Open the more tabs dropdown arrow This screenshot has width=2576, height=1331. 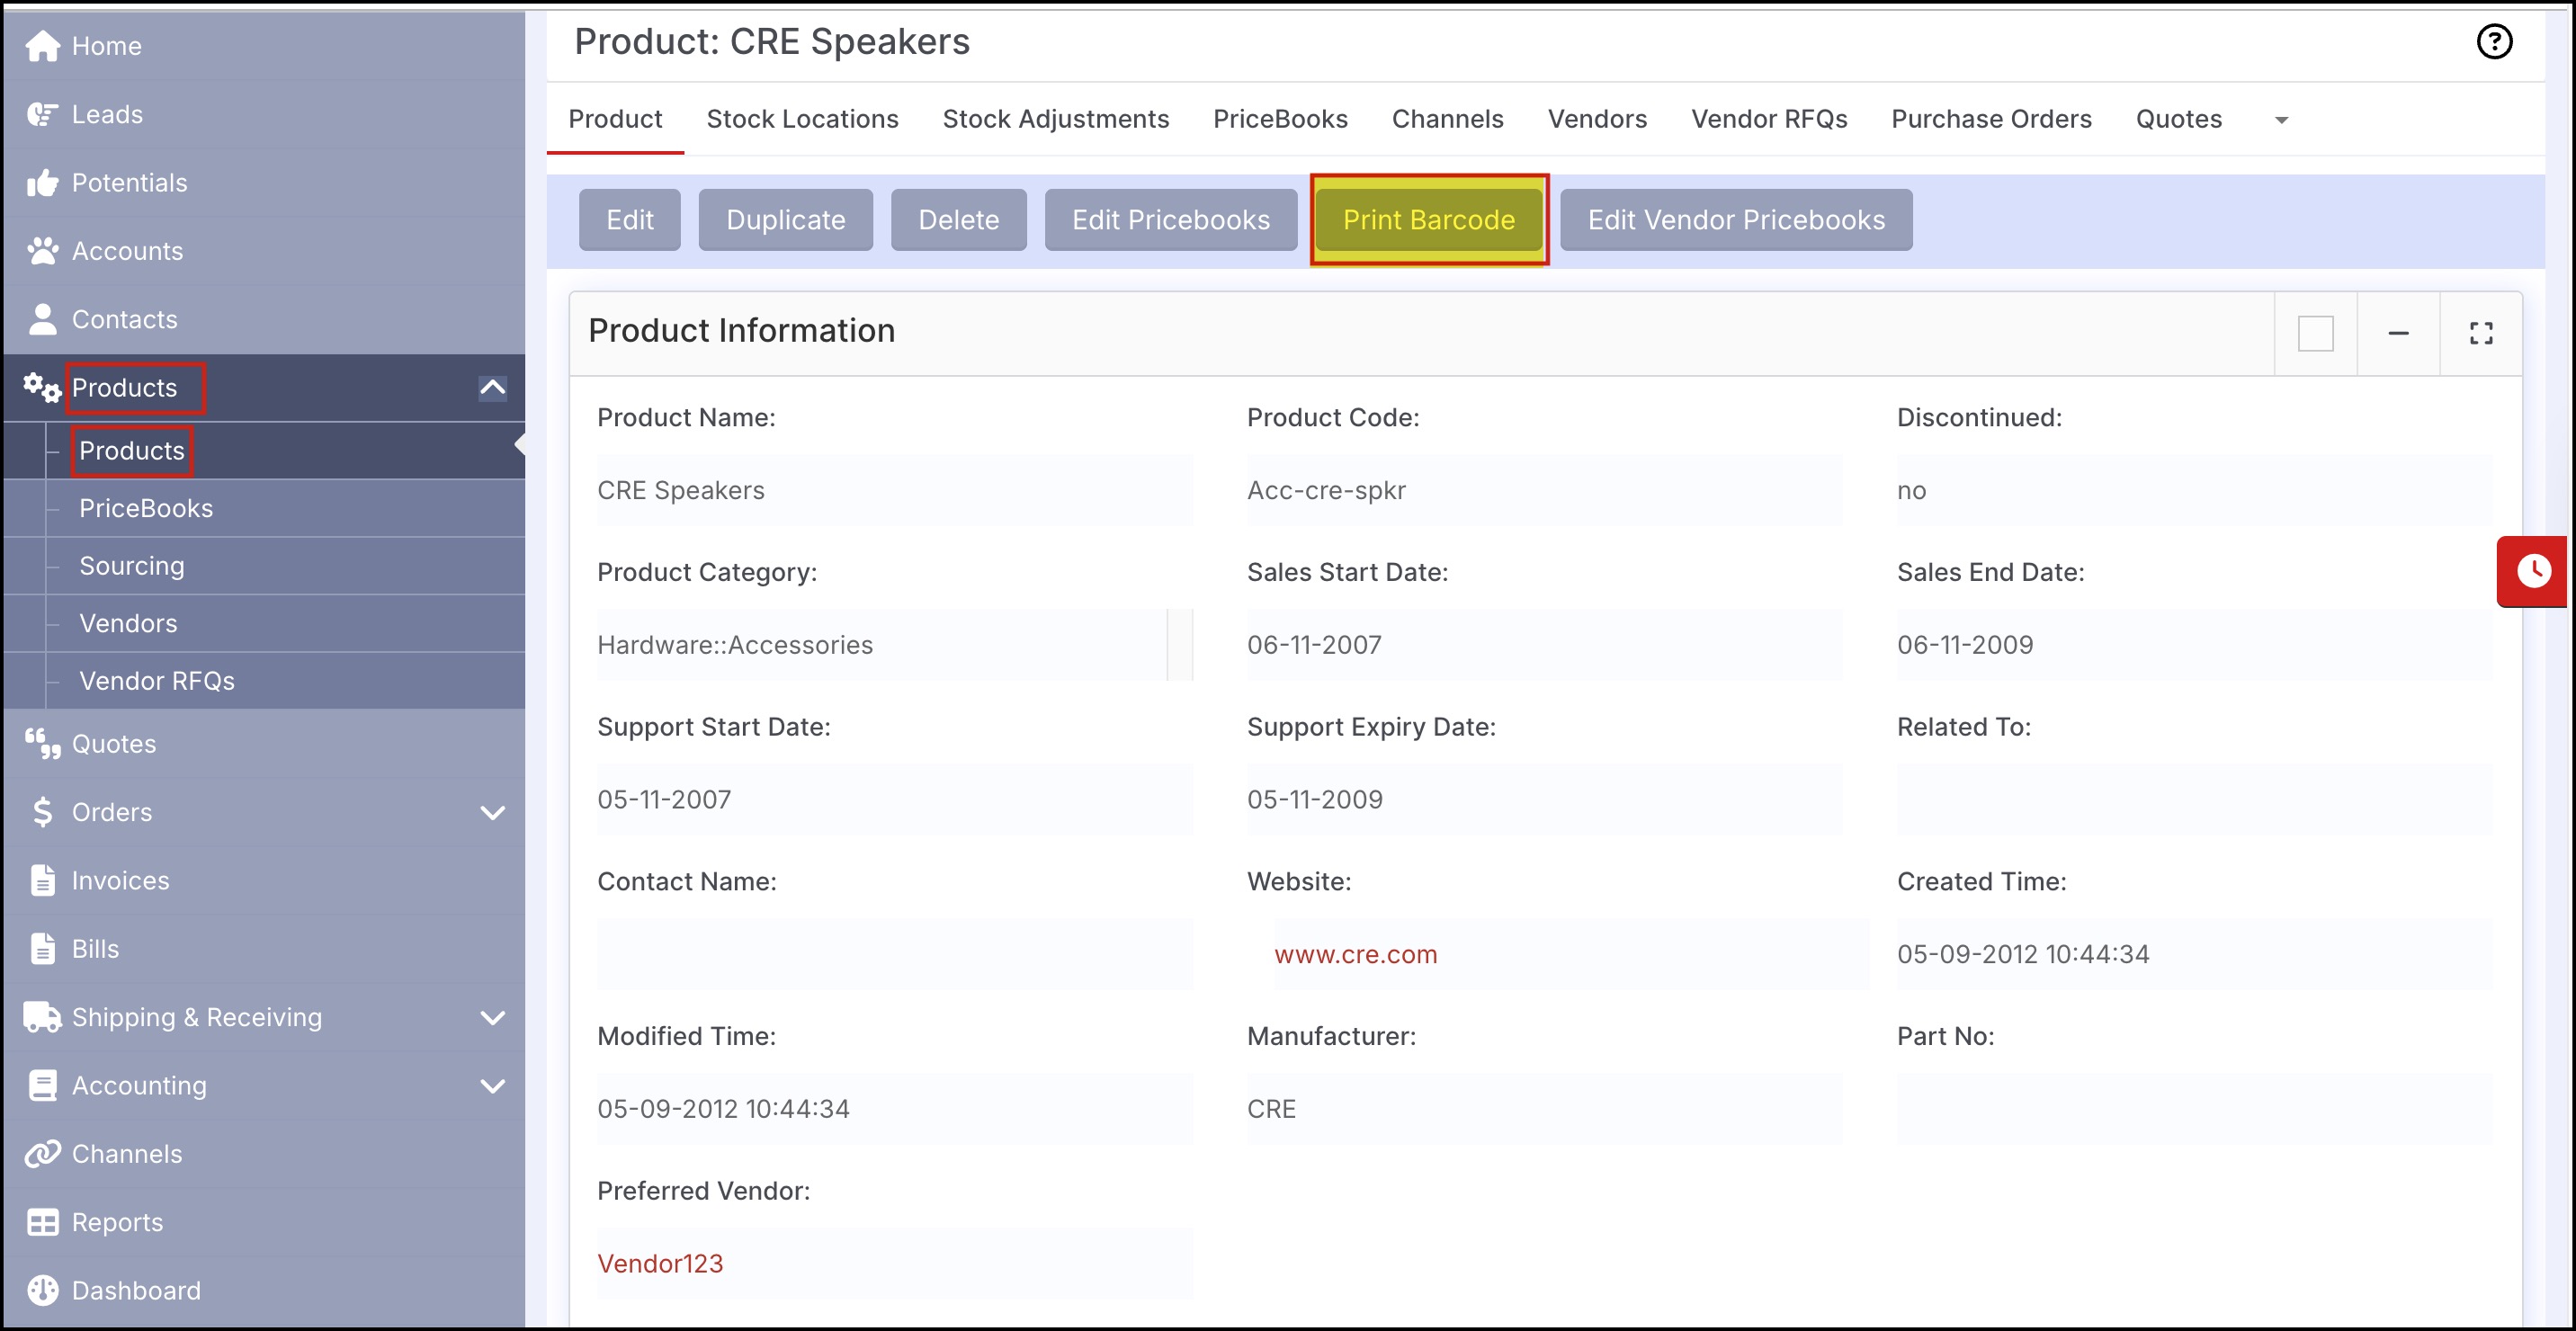coord(2281,120)
